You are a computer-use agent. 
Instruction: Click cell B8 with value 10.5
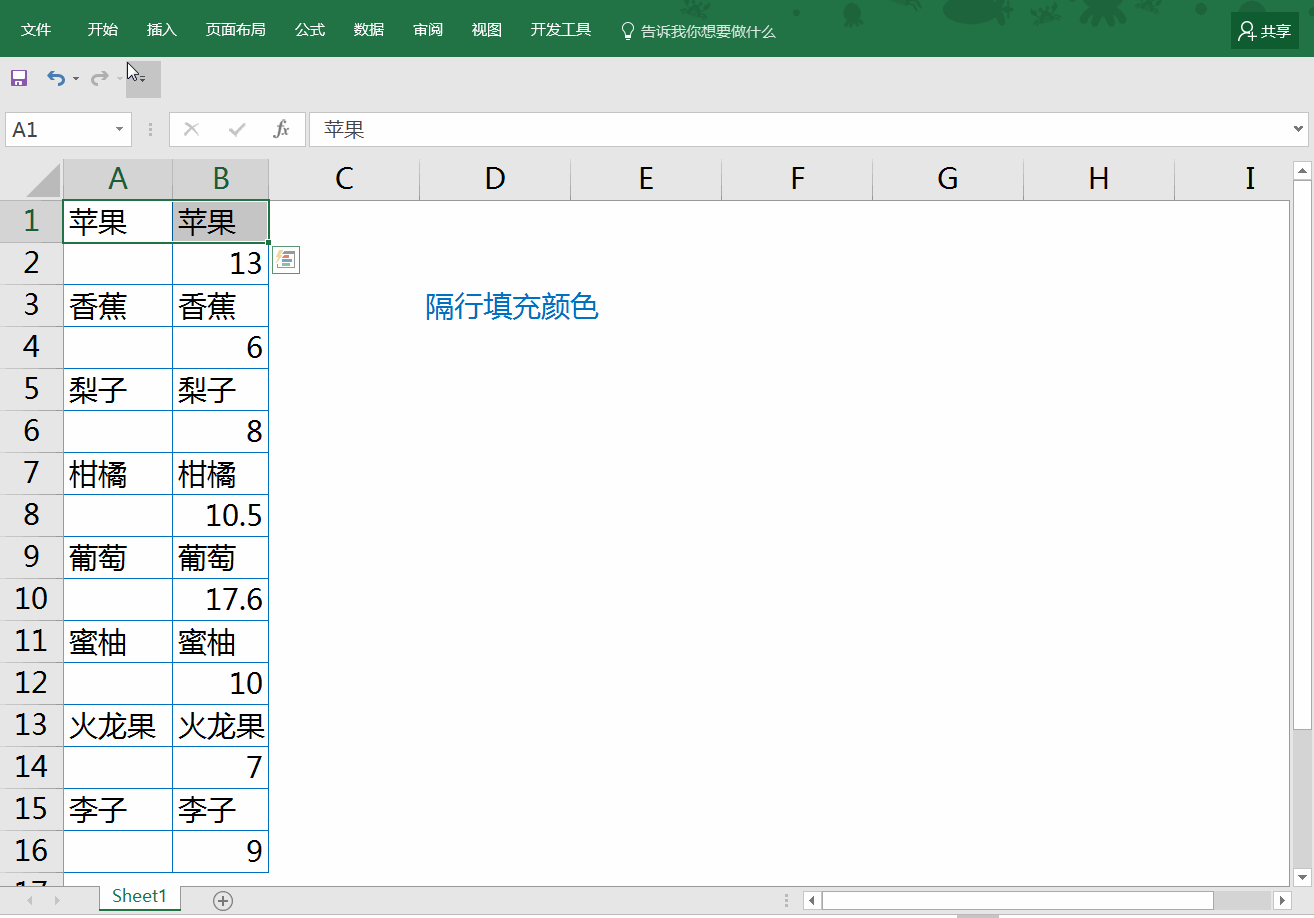click(x=221, y=515)
